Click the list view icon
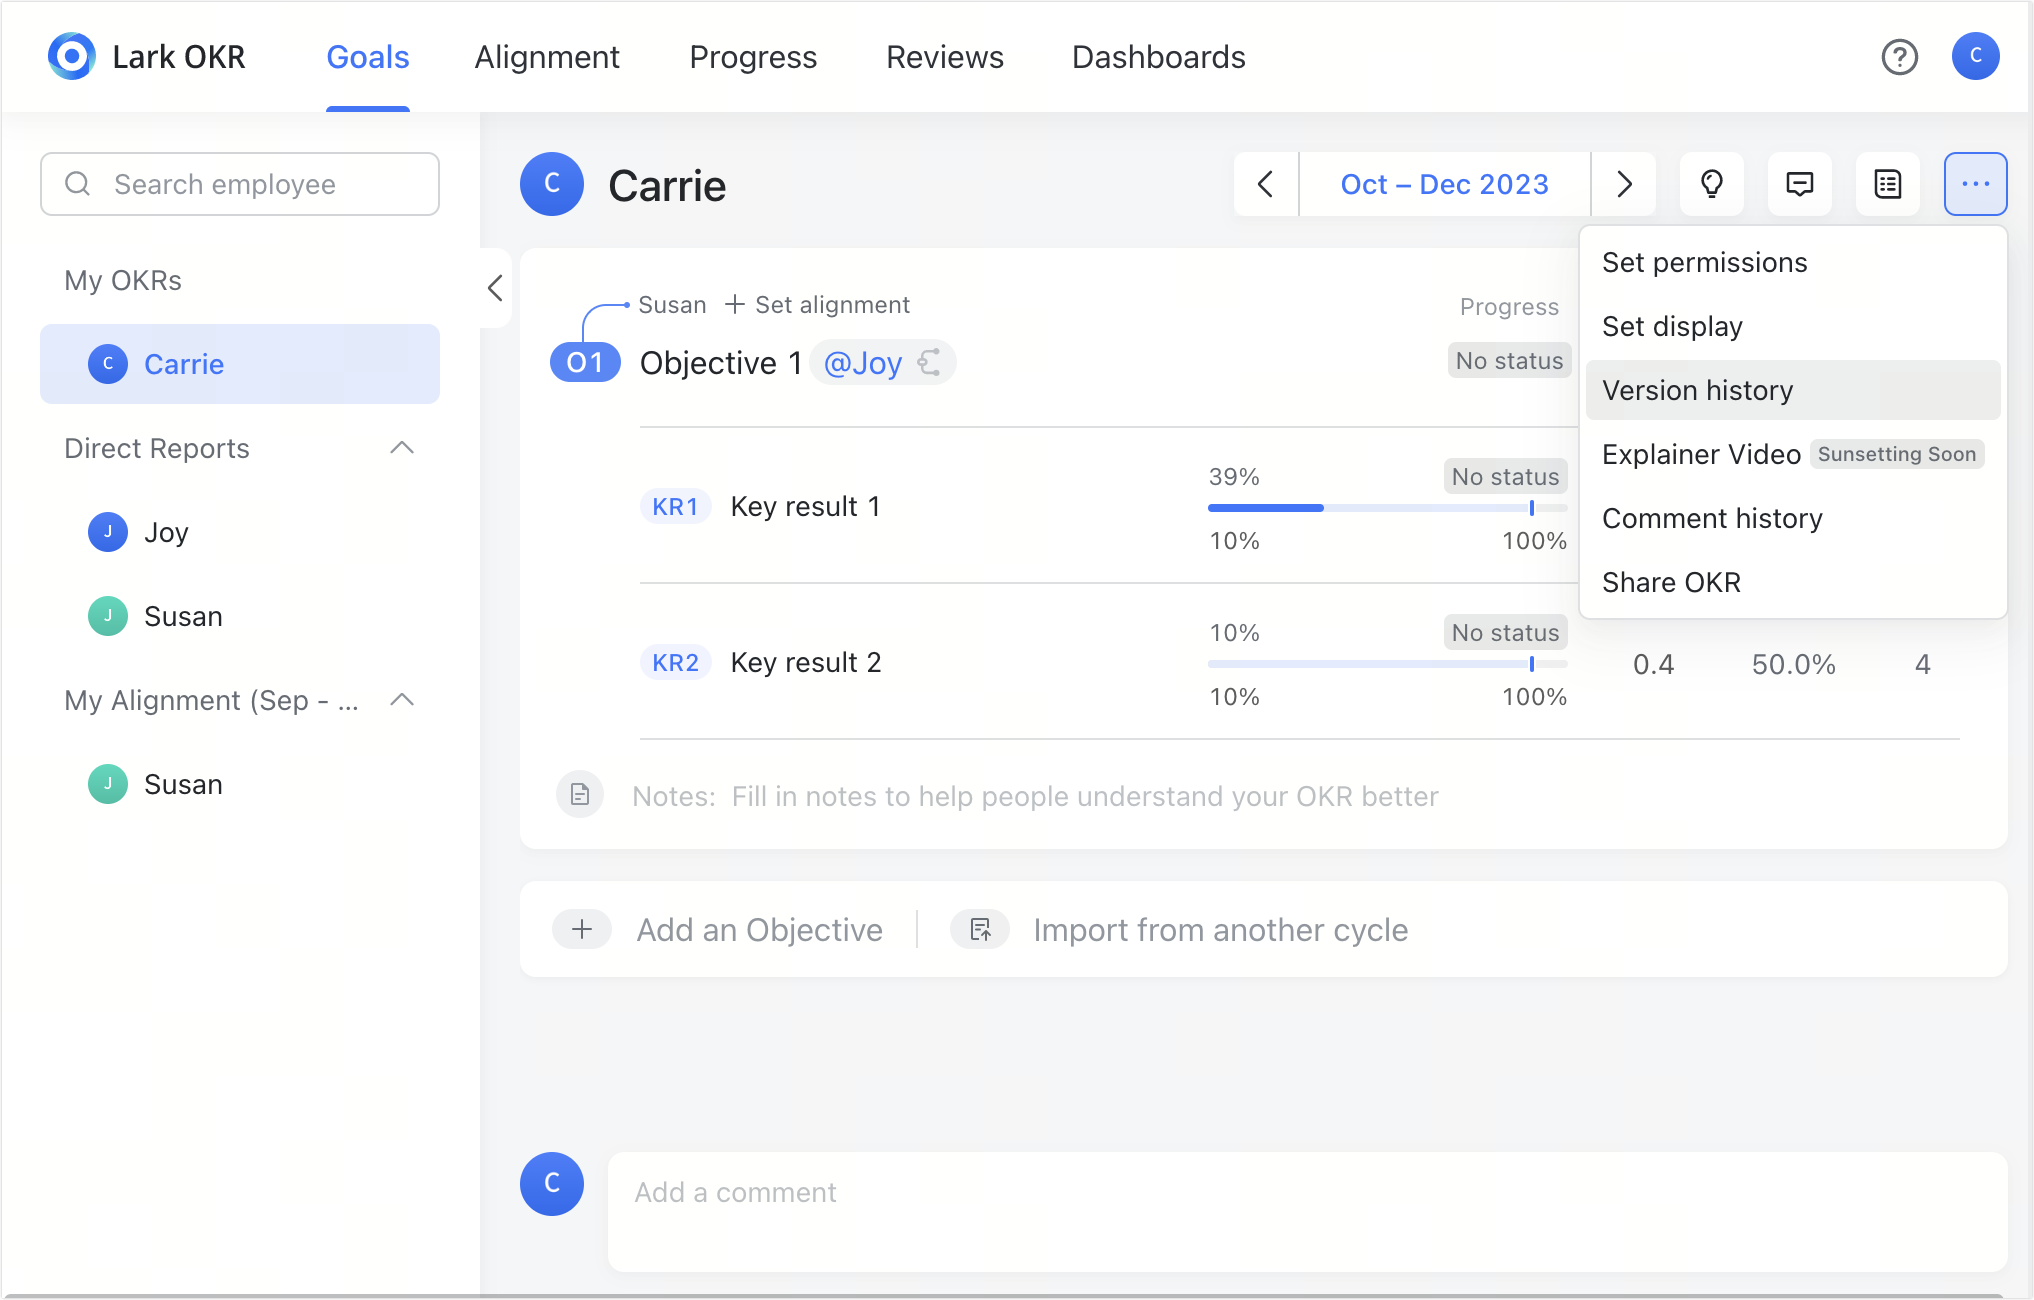Image resolution: width=2034 pixels, height=1300 pixels. pyautogui.click(x=1887, y=184)
